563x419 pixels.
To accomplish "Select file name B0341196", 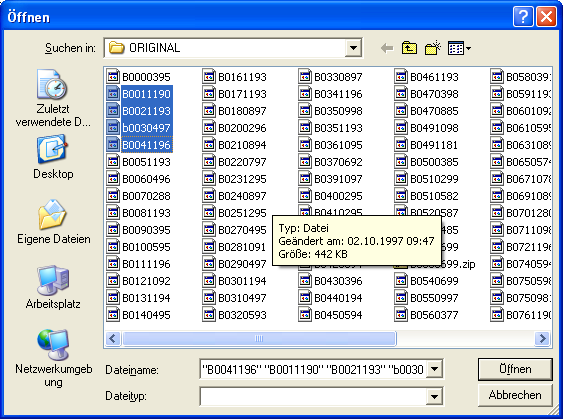I will point(338,94).
